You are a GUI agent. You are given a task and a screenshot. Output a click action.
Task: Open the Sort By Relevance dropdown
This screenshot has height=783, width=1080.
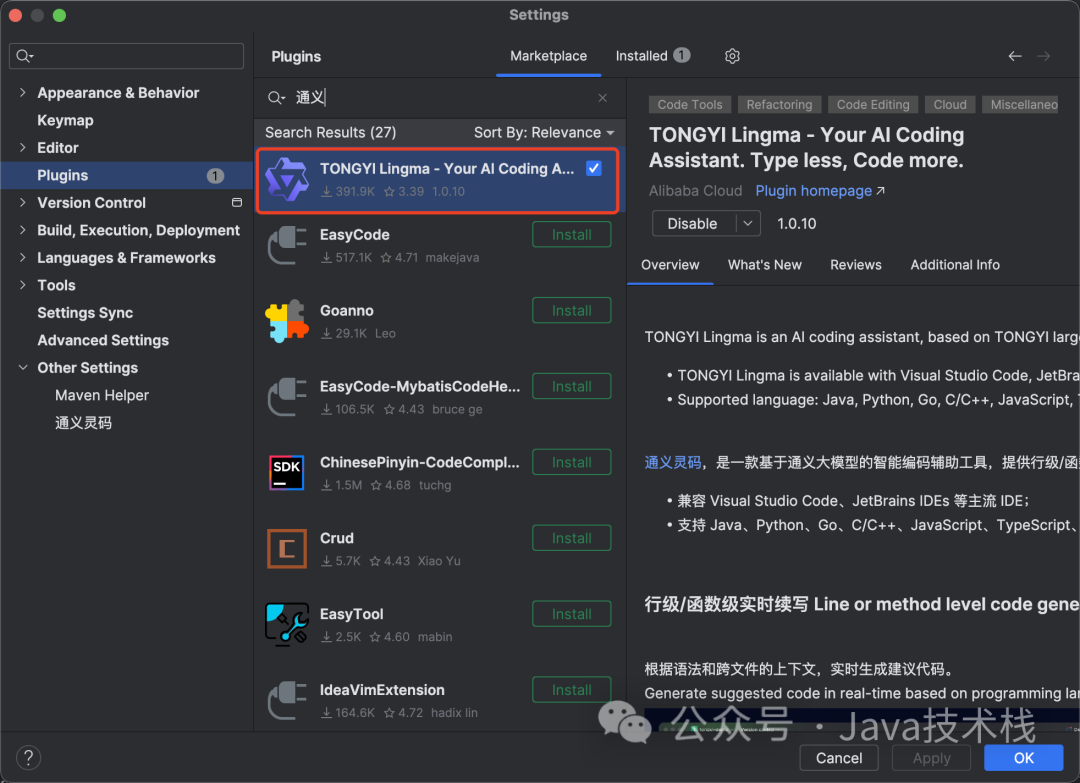tap(543, 132)
